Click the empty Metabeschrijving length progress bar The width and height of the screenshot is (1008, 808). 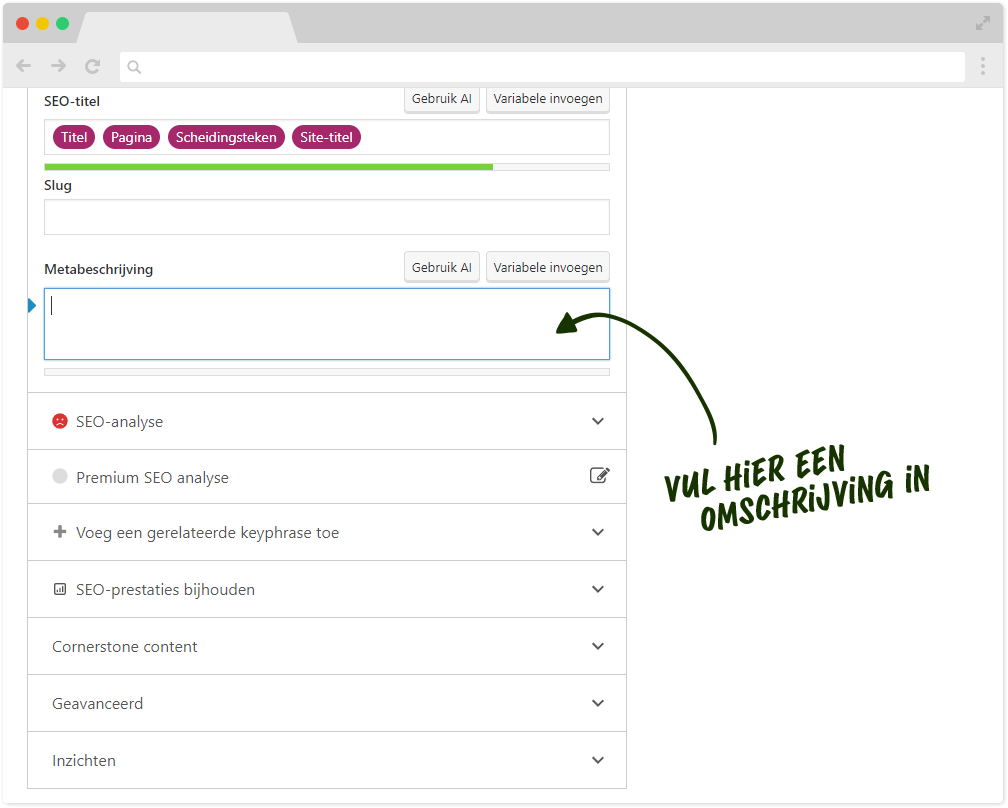click(x=327, y=372)
